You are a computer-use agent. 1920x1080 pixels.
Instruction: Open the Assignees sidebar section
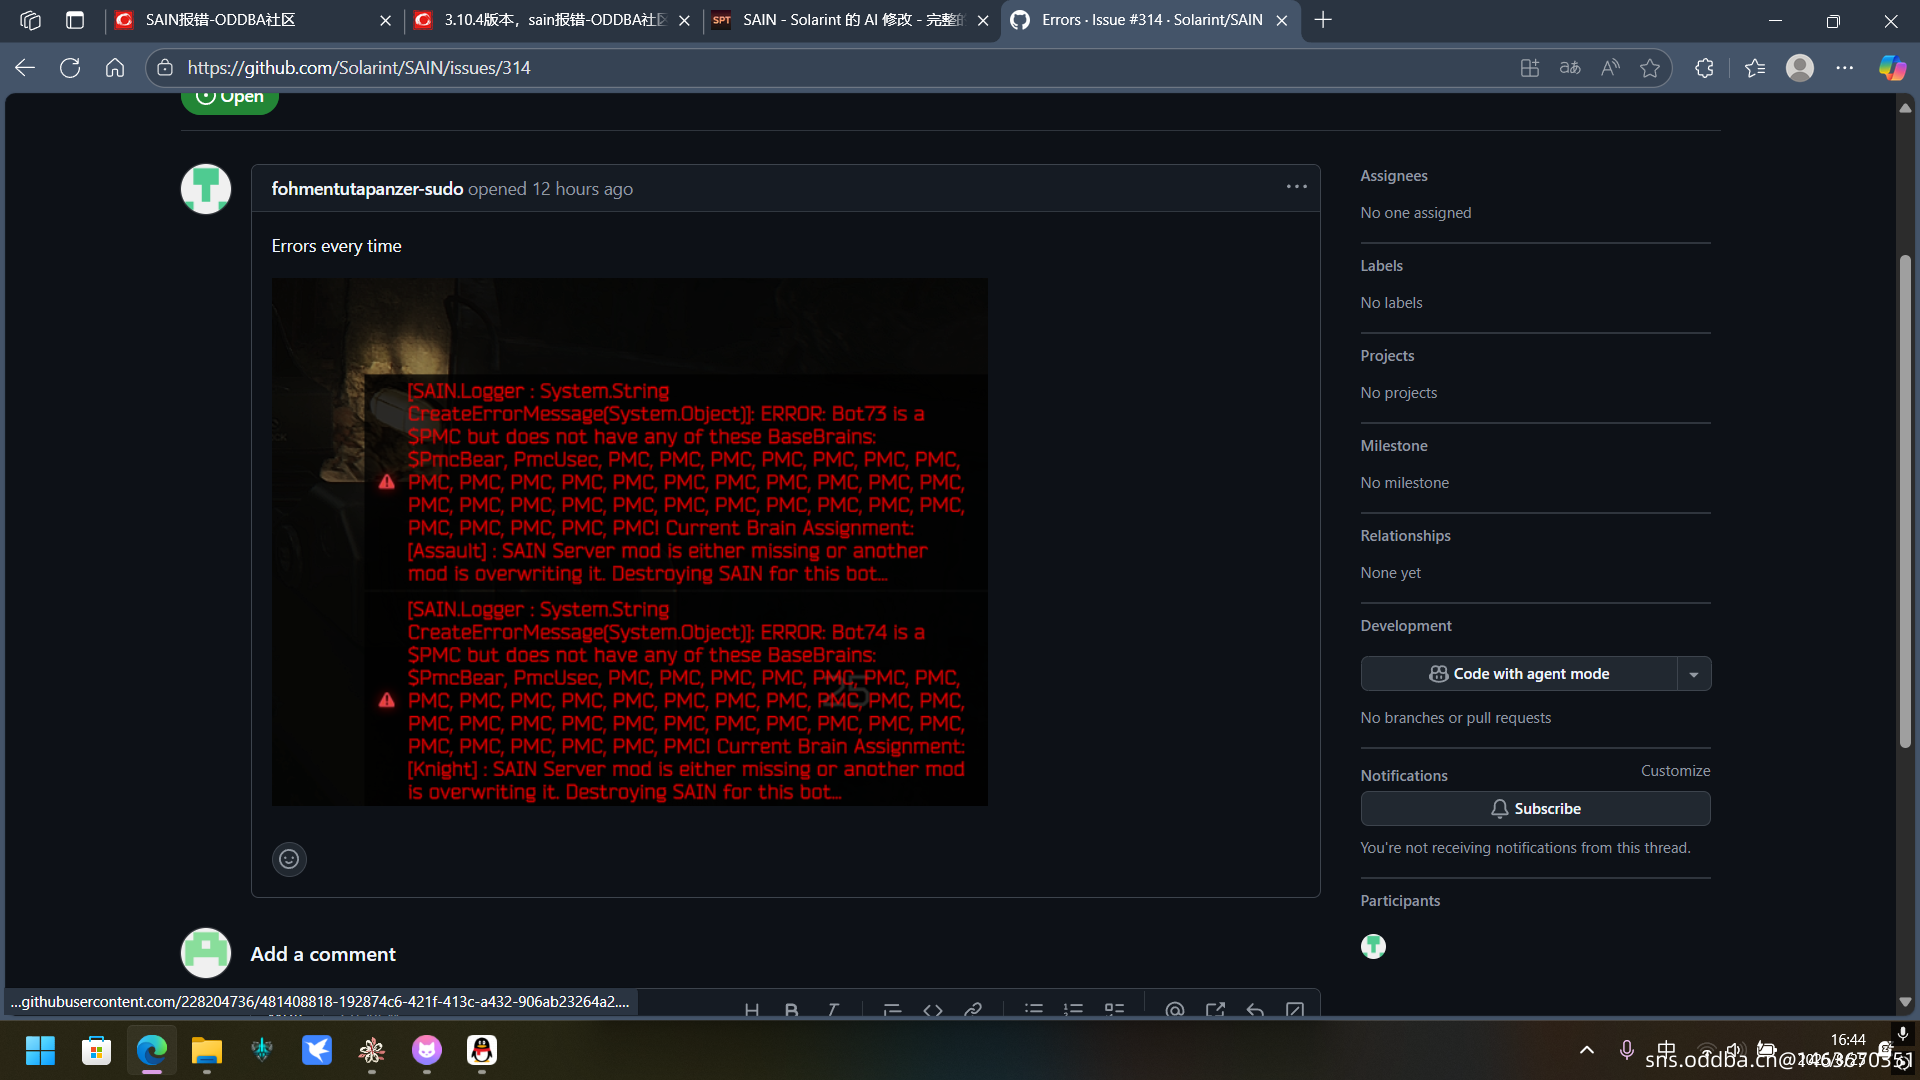[1394, 176]
